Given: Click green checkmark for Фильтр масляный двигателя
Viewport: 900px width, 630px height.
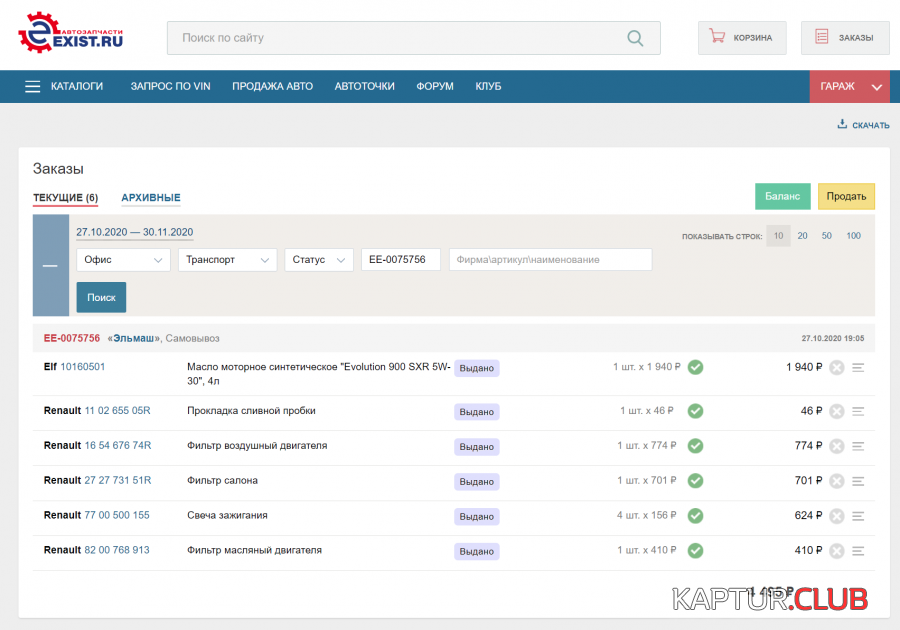Looking at the screenshot, I should pyautogui.click(x=696, y=551).
